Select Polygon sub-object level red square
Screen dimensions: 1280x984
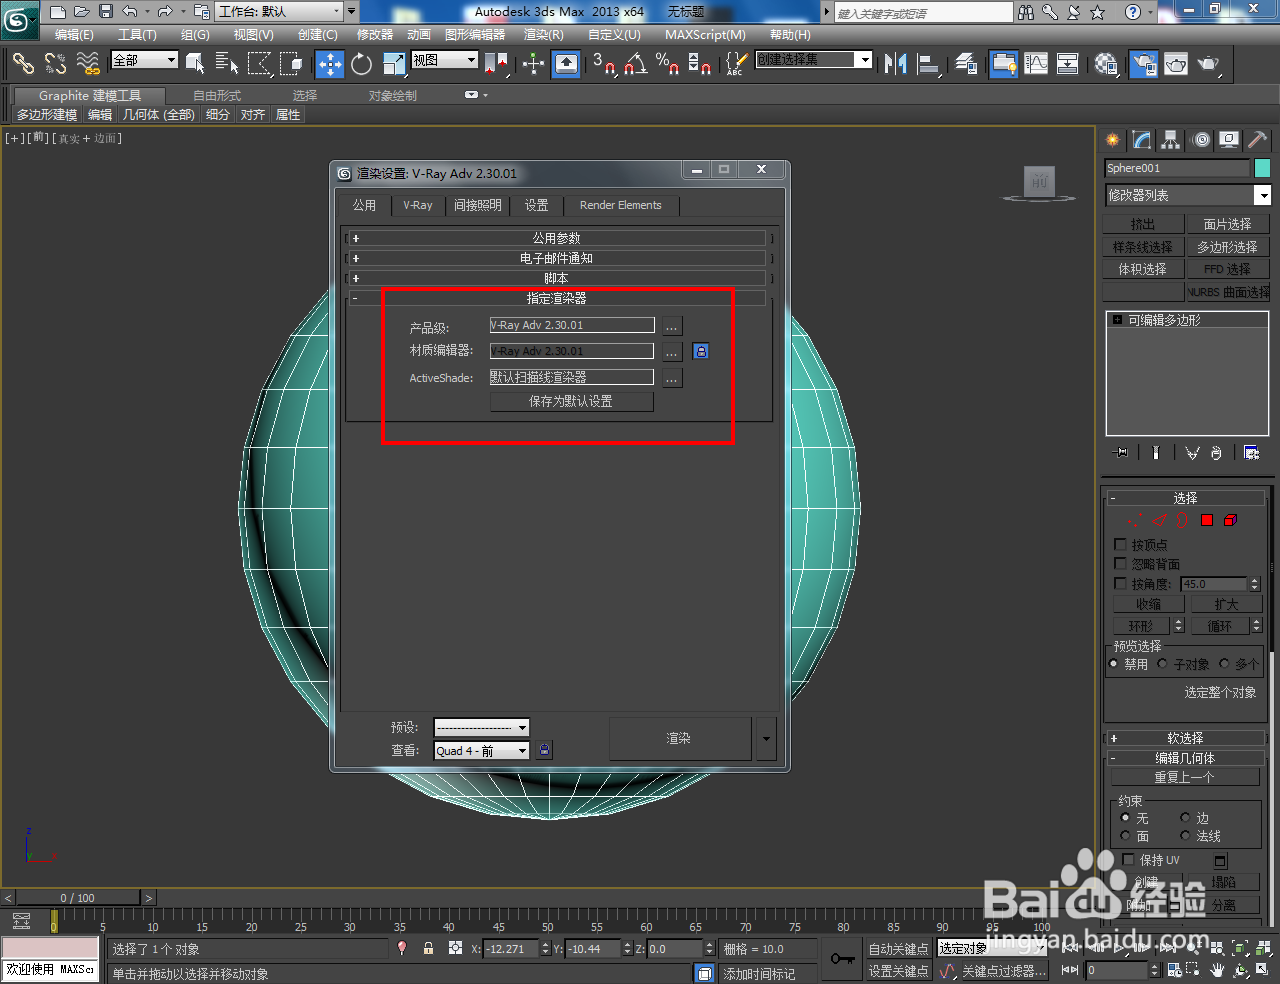tap(1207, 520)
